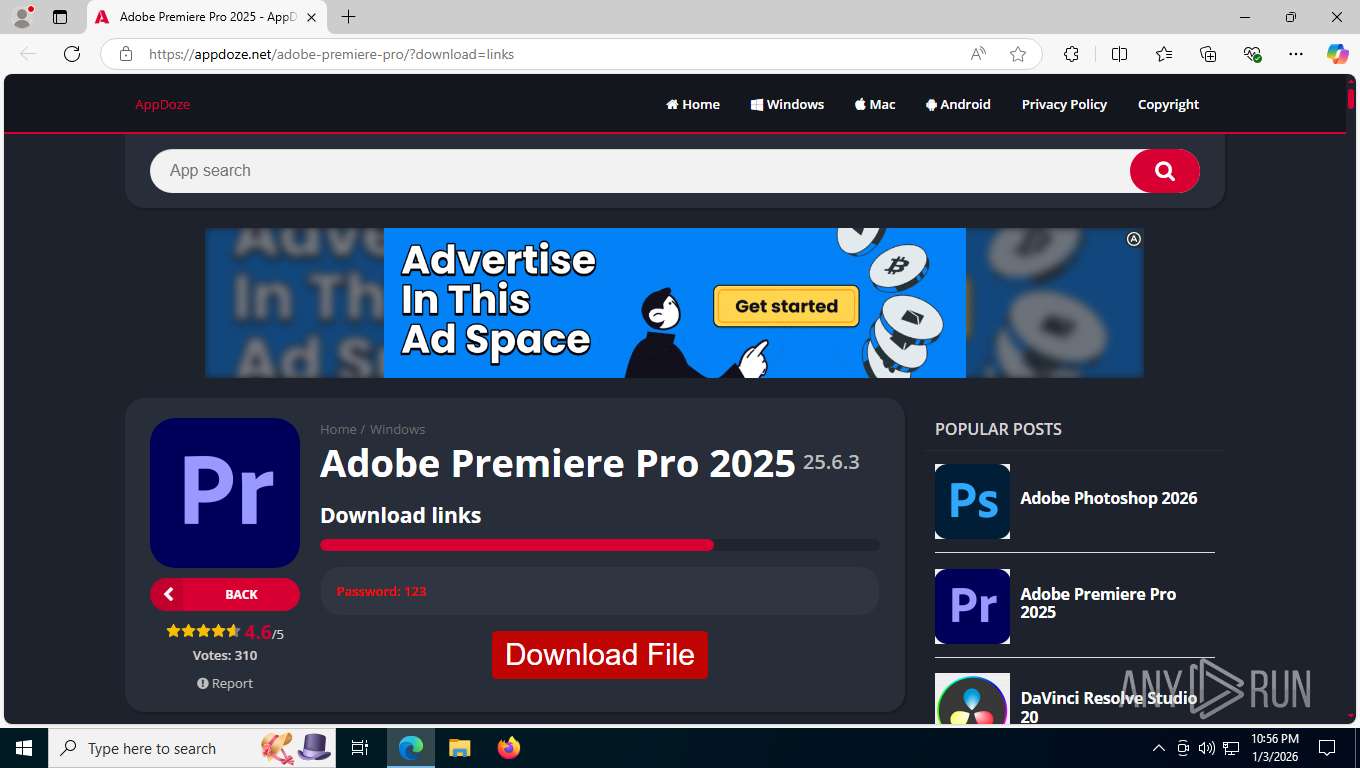Screen dimensions: 1360x768
Task: Click the browser profile avatar icon
Action: click(x=22, y=17)
